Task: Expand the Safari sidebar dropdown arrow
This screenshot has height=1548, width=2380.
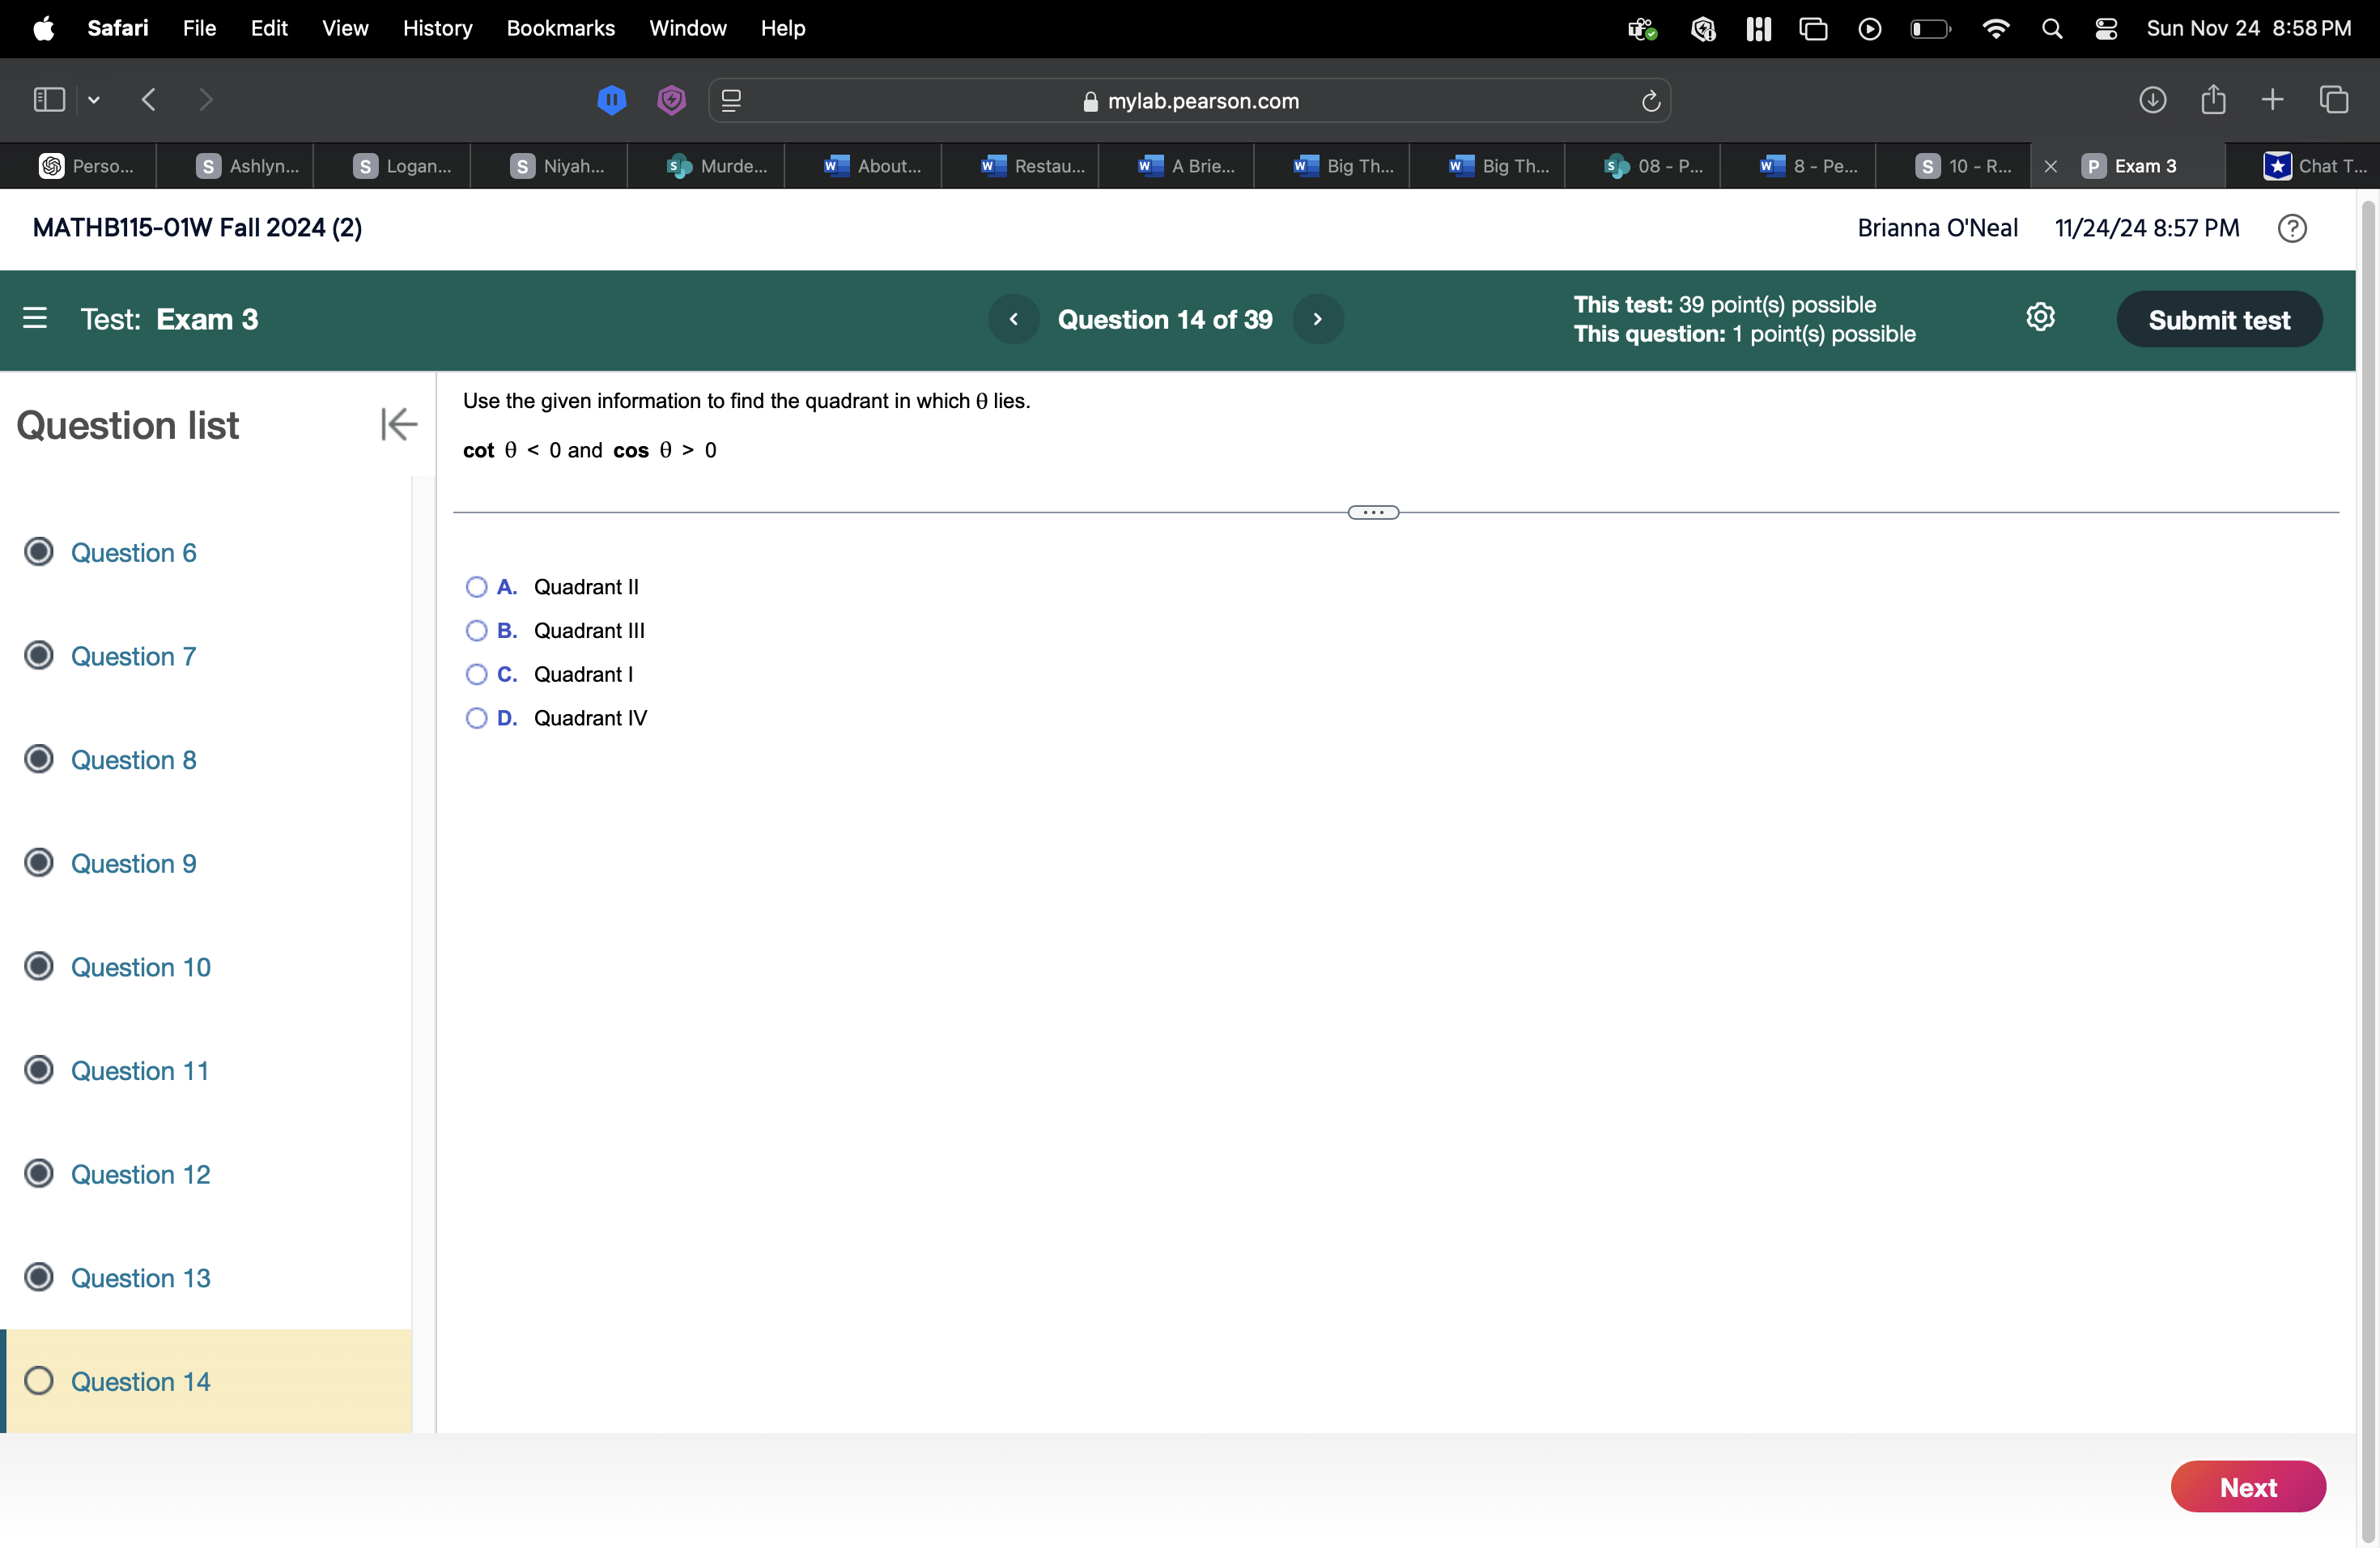Action: click(x=94, y=100)
